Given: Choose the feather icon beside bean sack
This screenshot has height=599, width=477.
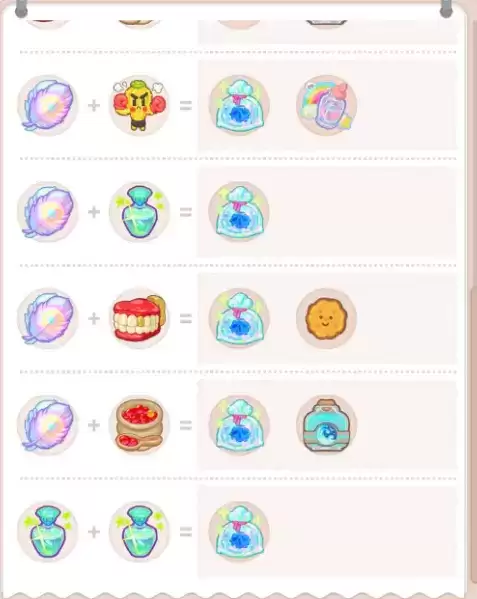Looking at the screenshot, I should point(48,425).
